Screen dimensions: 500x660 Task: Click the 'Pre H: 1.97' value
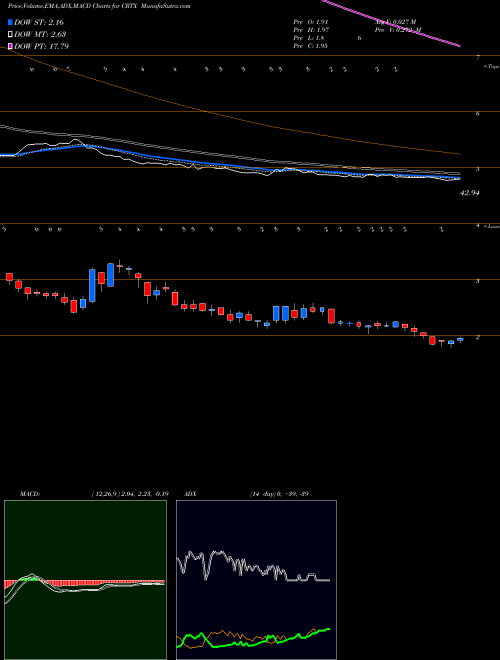pos(311,29)
